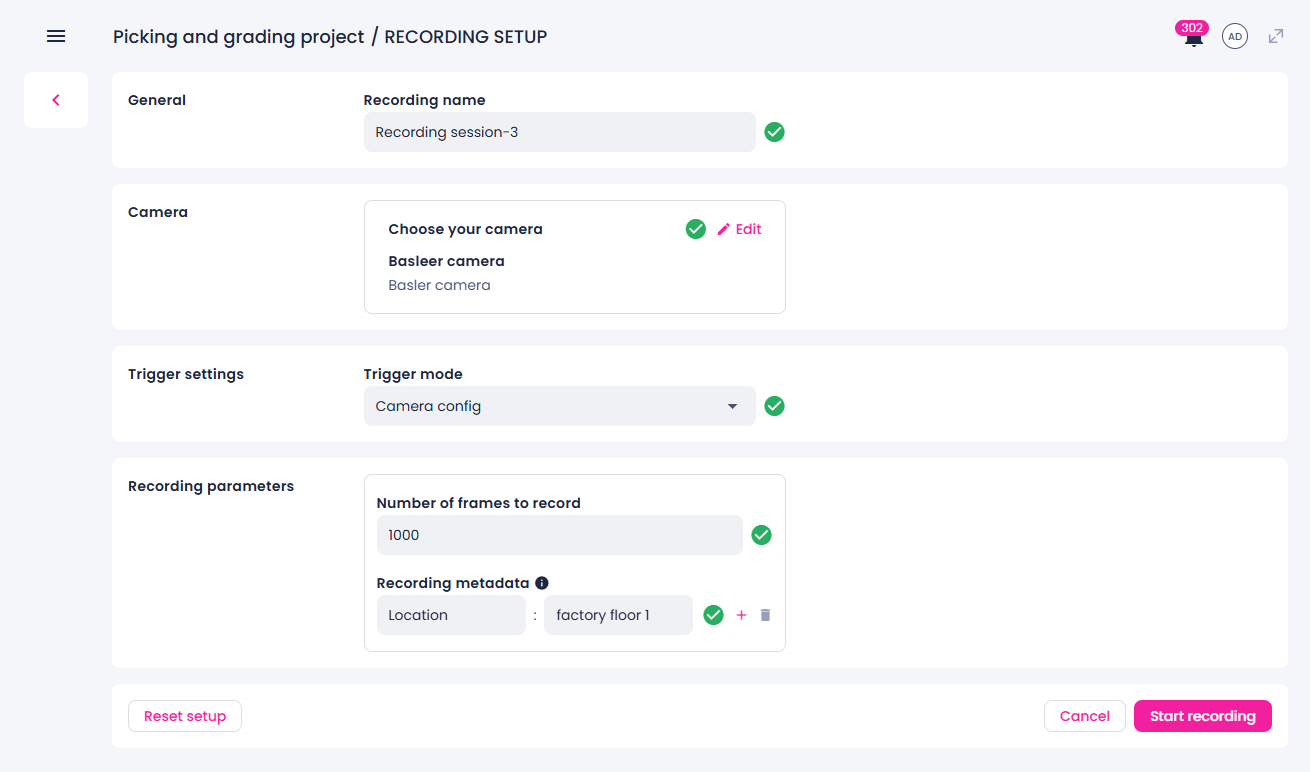Screen dimensions: 1310x772
Task: Click green checkmark in metadata row
Action: pyautogui.click(x=713, y=615)
